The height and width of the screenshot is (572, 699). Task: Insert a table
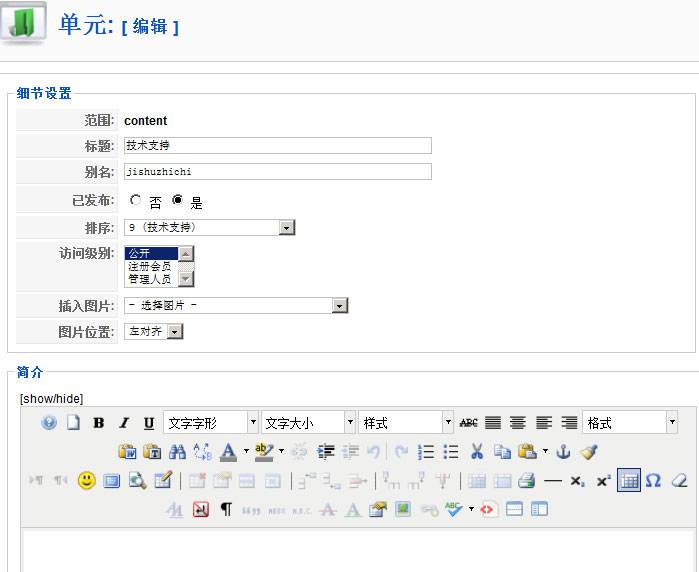(629, 480)
